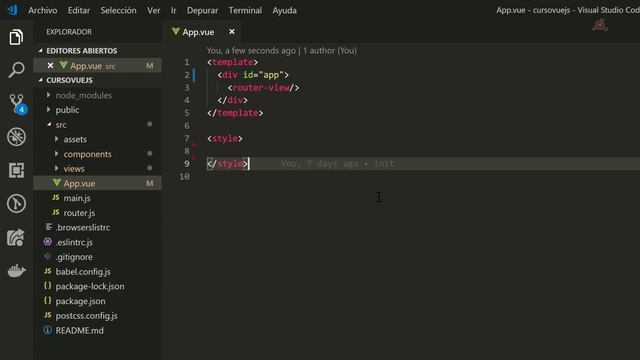This screenshot has height=360, width=640.
Task: Click the git icon beside .gitignore
Action: [x=48, y=256]
